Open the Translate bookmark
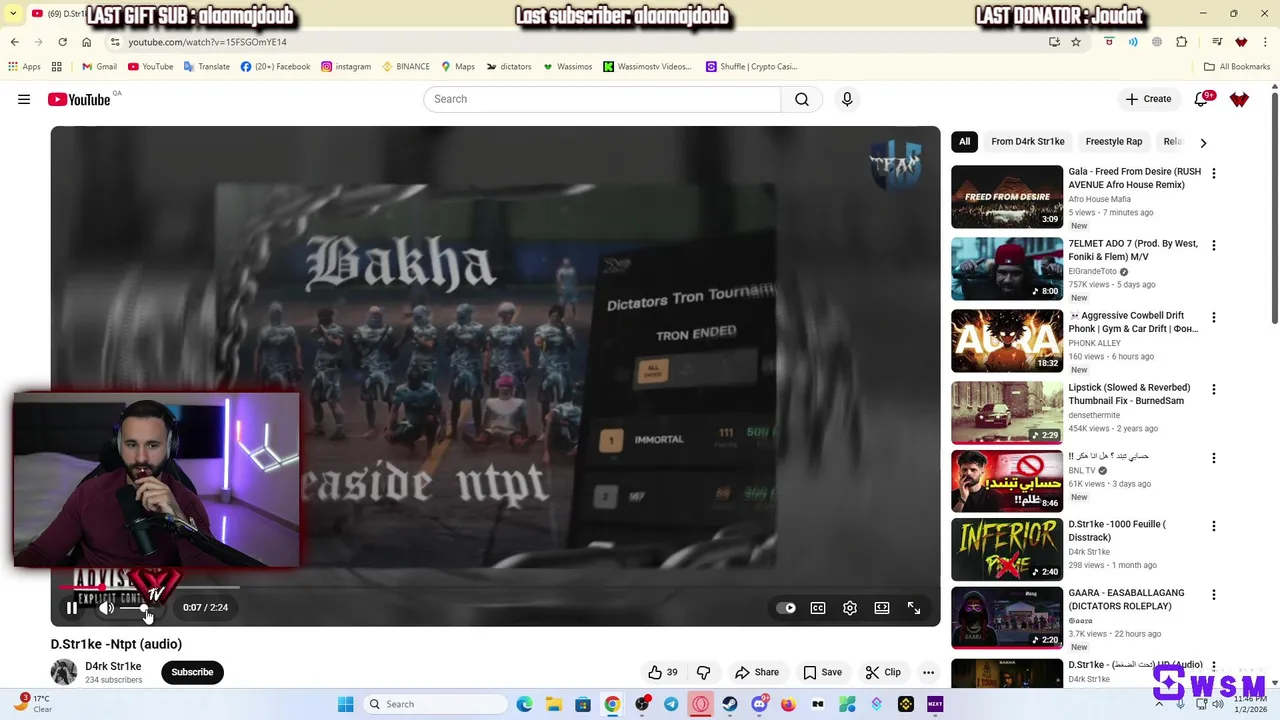 pyautogui.click(x=206, y=67)
